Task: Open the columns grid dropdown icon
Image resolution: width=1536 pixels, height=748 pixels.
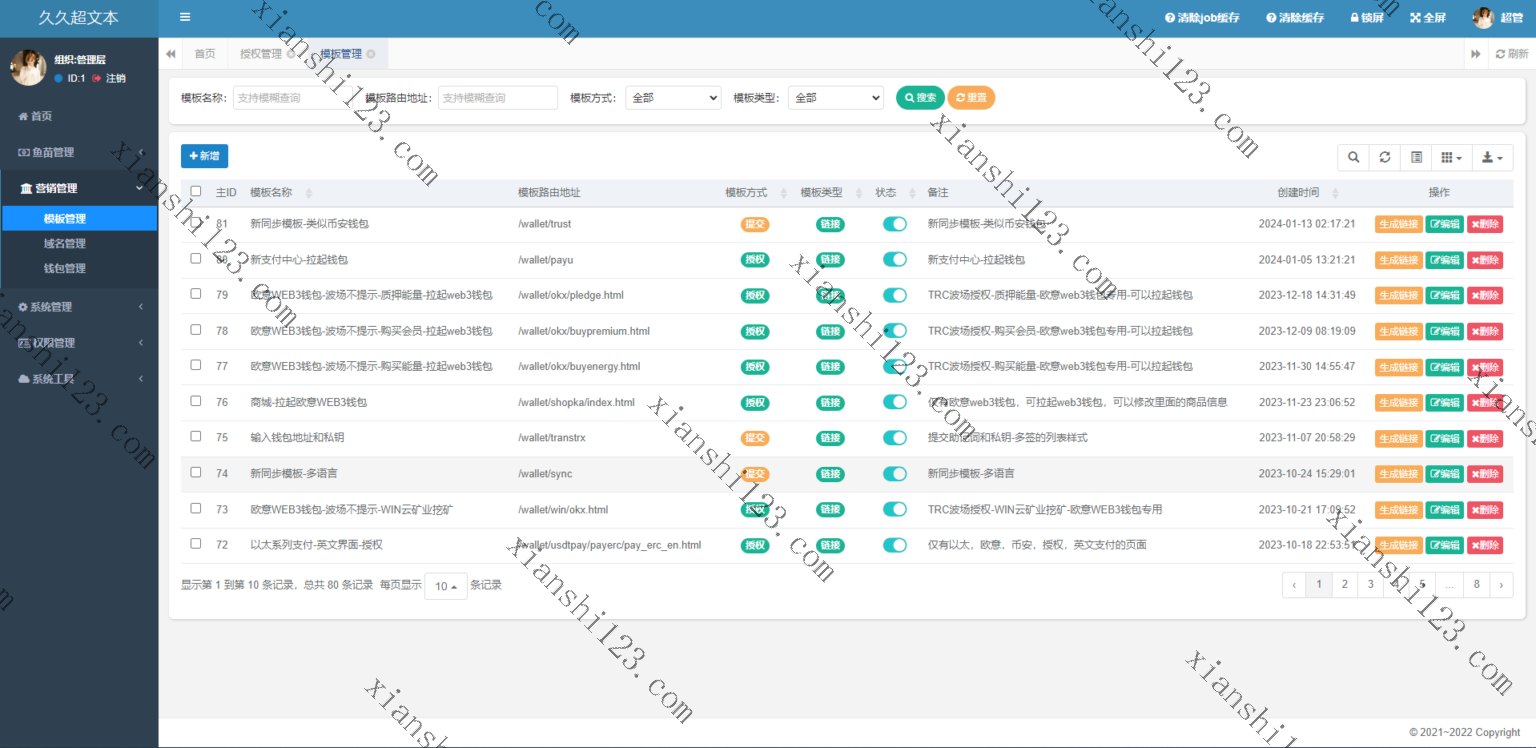Action: coord(1451,157)
